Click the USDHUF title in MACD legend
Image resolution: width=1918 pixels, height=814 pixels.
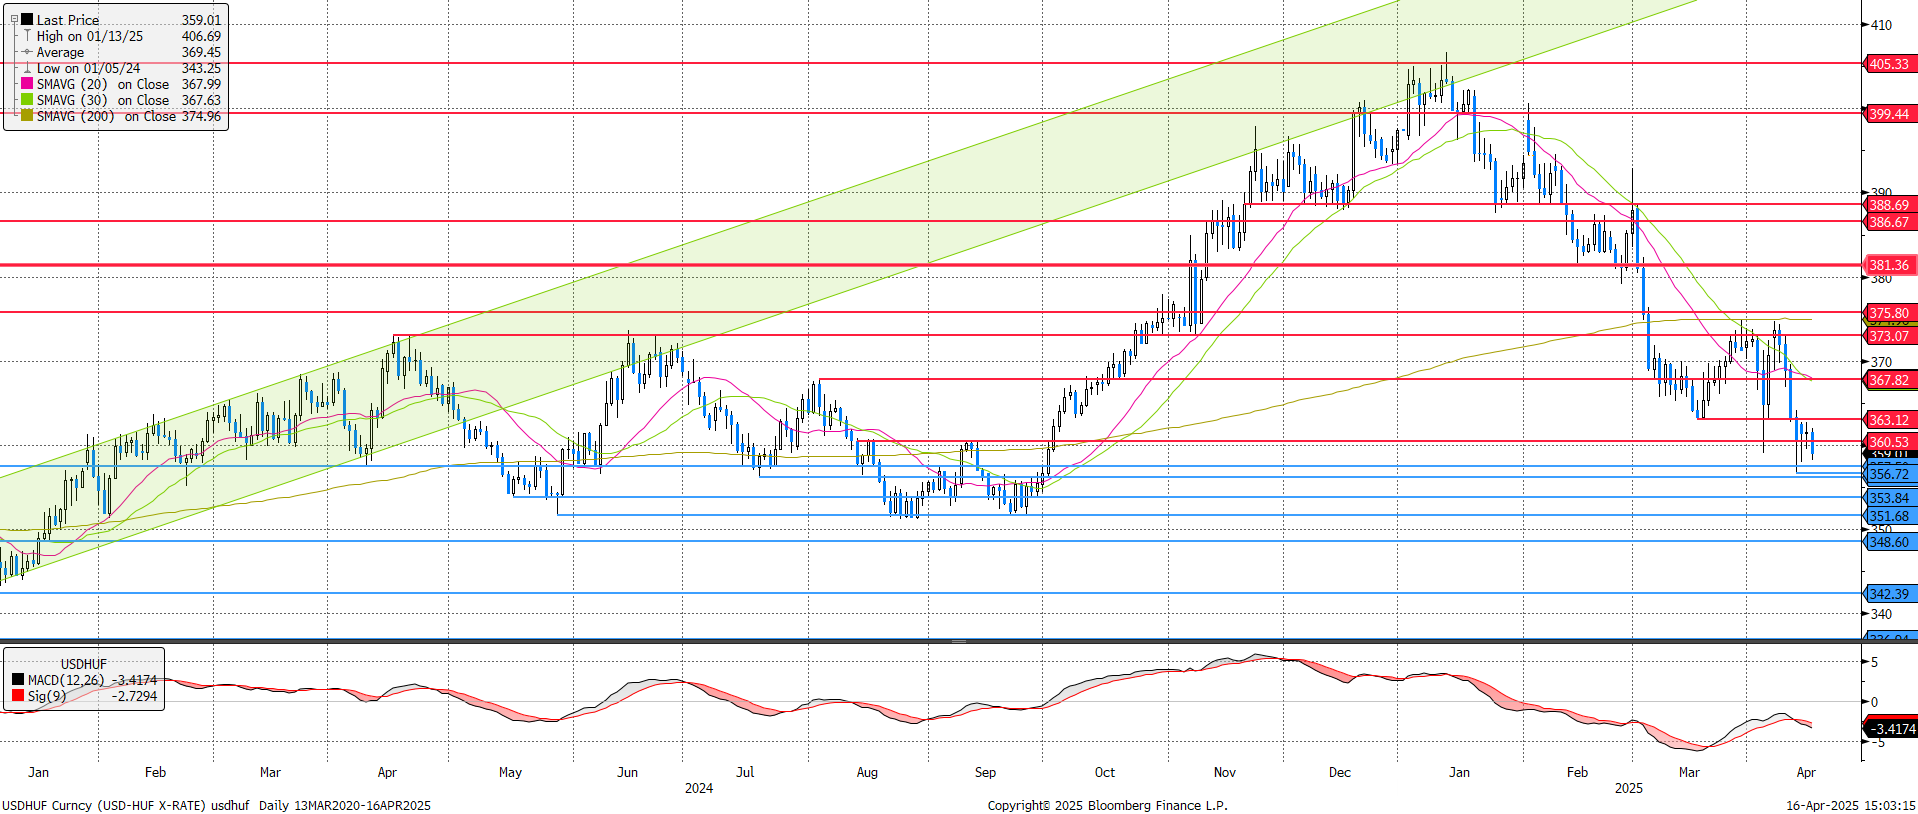(x=83, y=664)
